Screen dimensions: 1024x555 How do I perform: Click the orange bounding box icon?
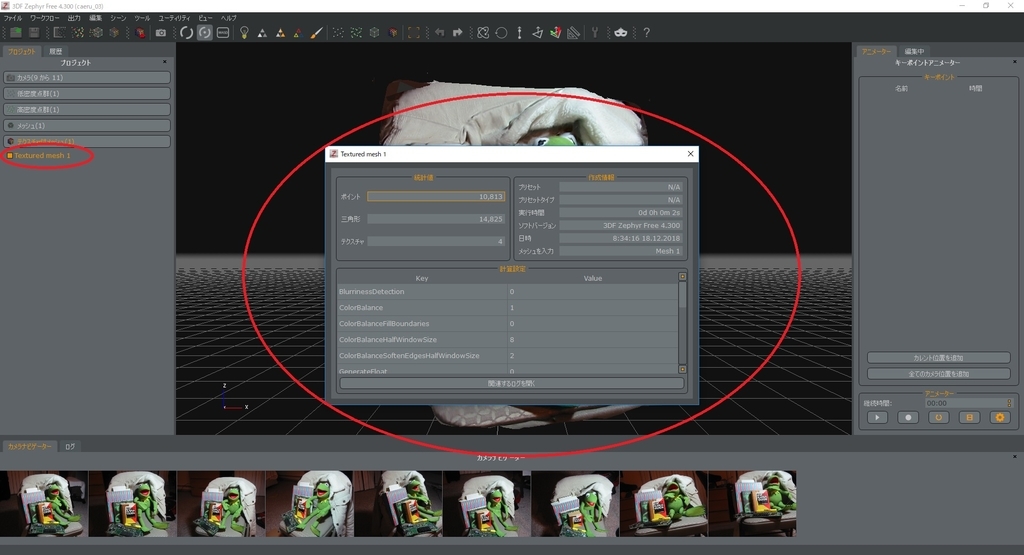(x=414, y=33)
